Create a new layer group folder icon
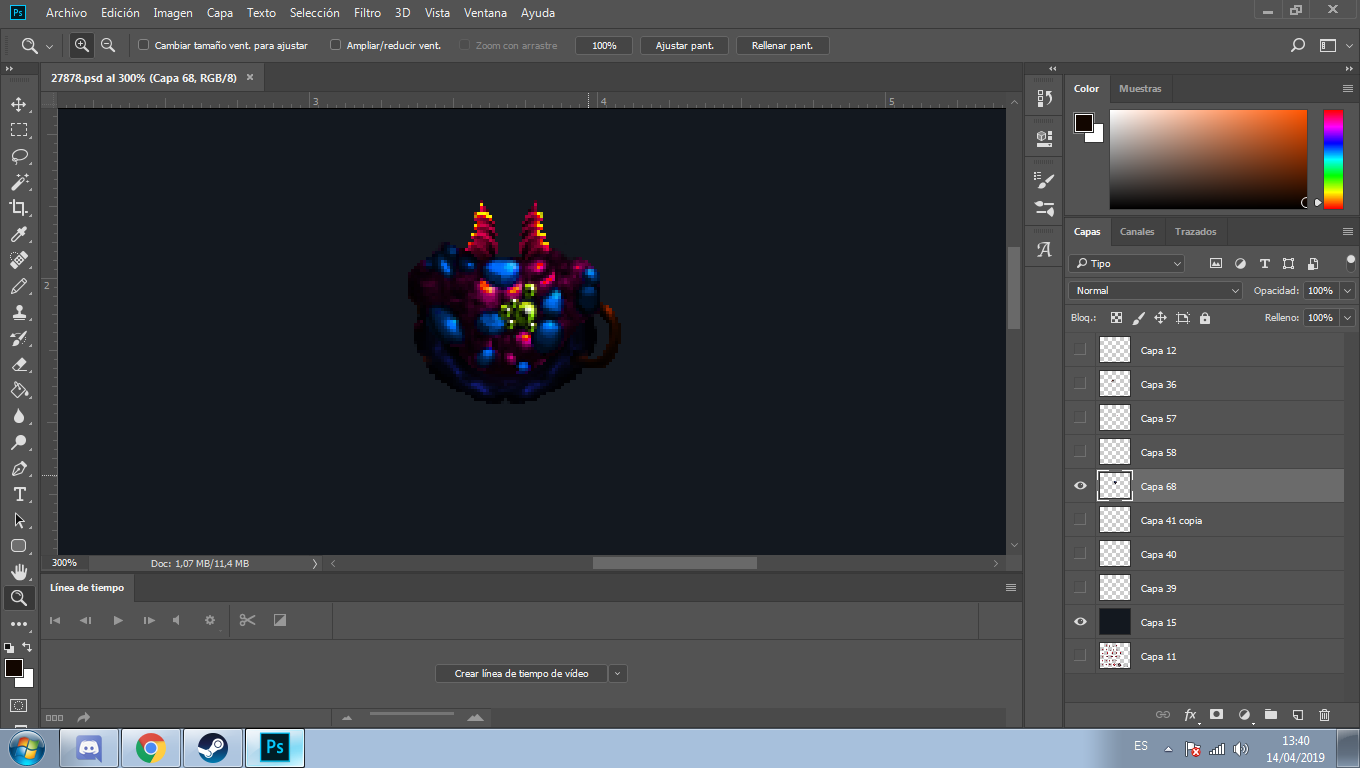The width and height of the screenshot is (1360, 768). tap(1271, 715)
